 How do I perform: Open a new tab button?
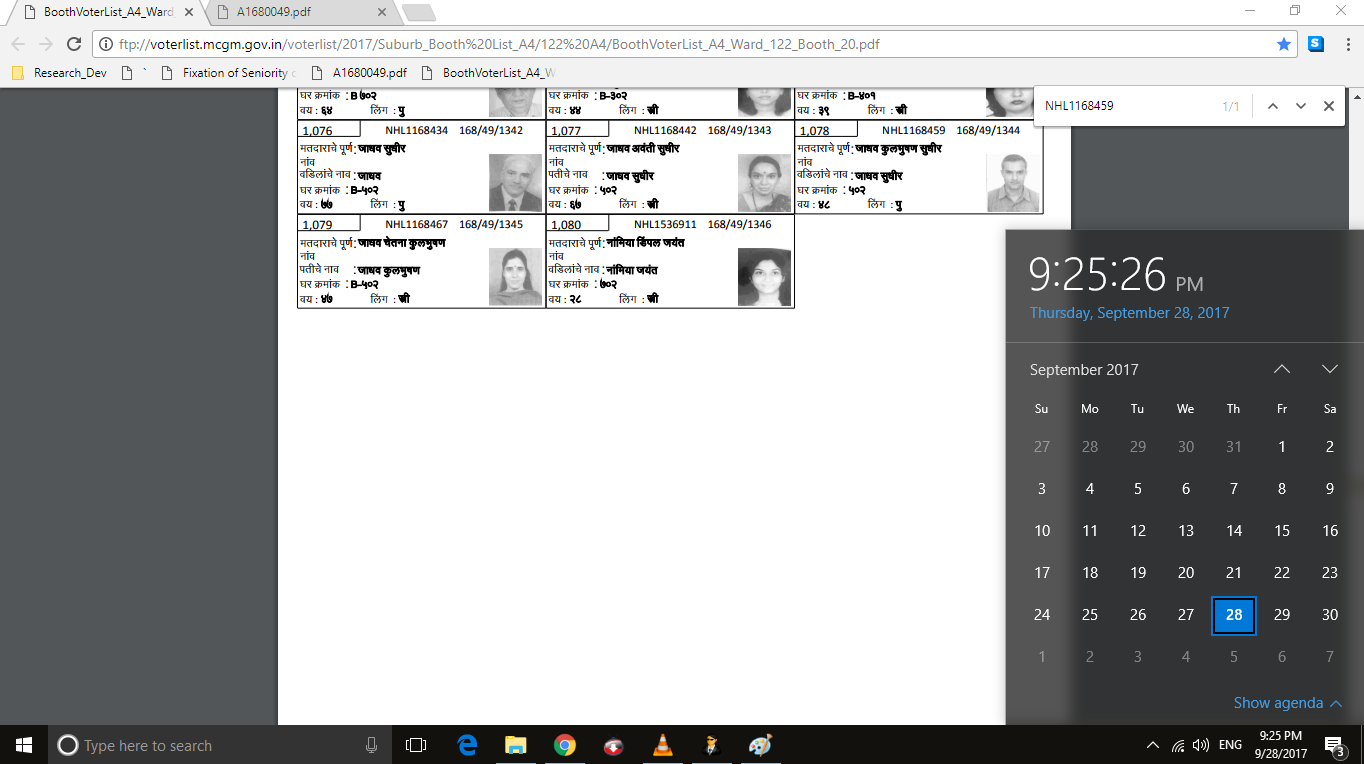[418, 12]
